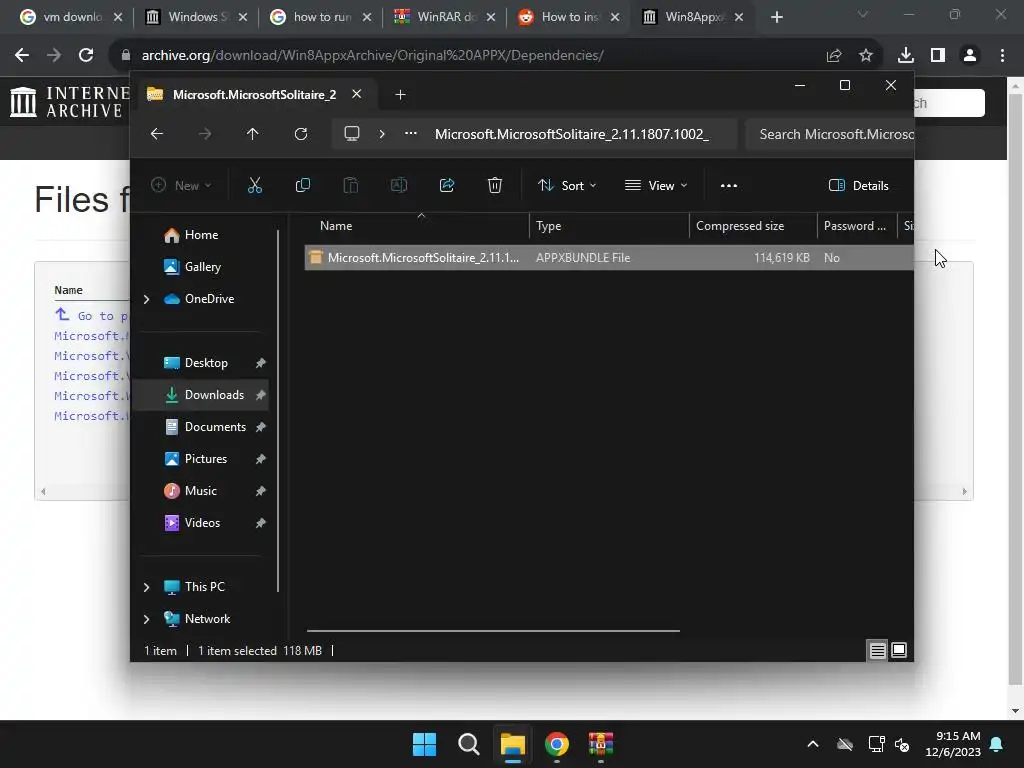Click the Search Microsoft.Microso search box
The image size is (1024, 768).
(x=829, y=135)
